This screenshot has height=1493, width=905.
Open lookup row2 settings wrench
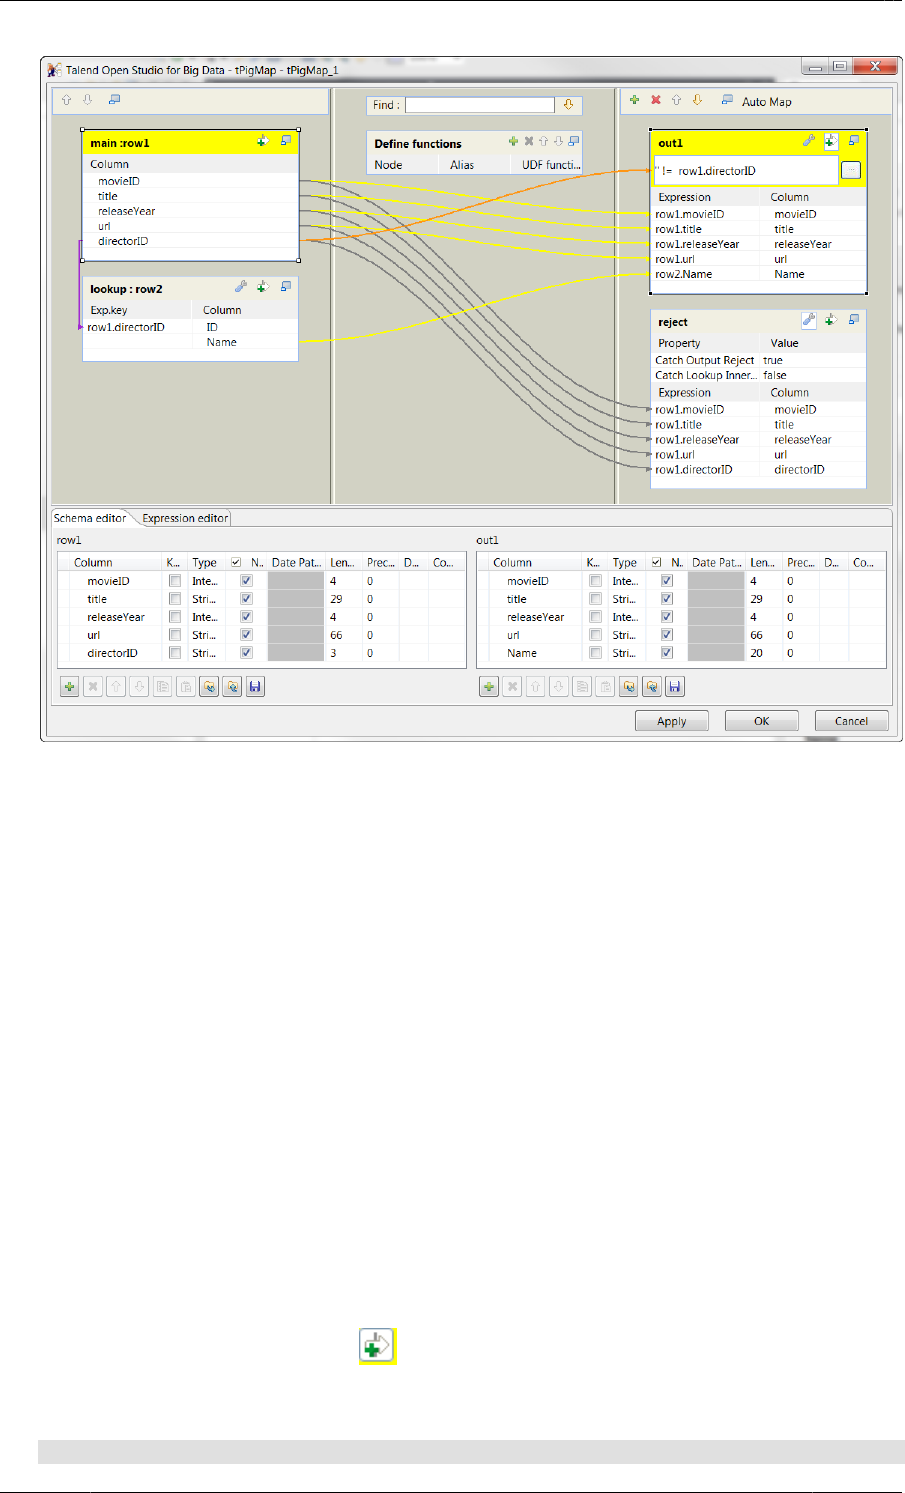pyautogui.click(x=241, y=287)
